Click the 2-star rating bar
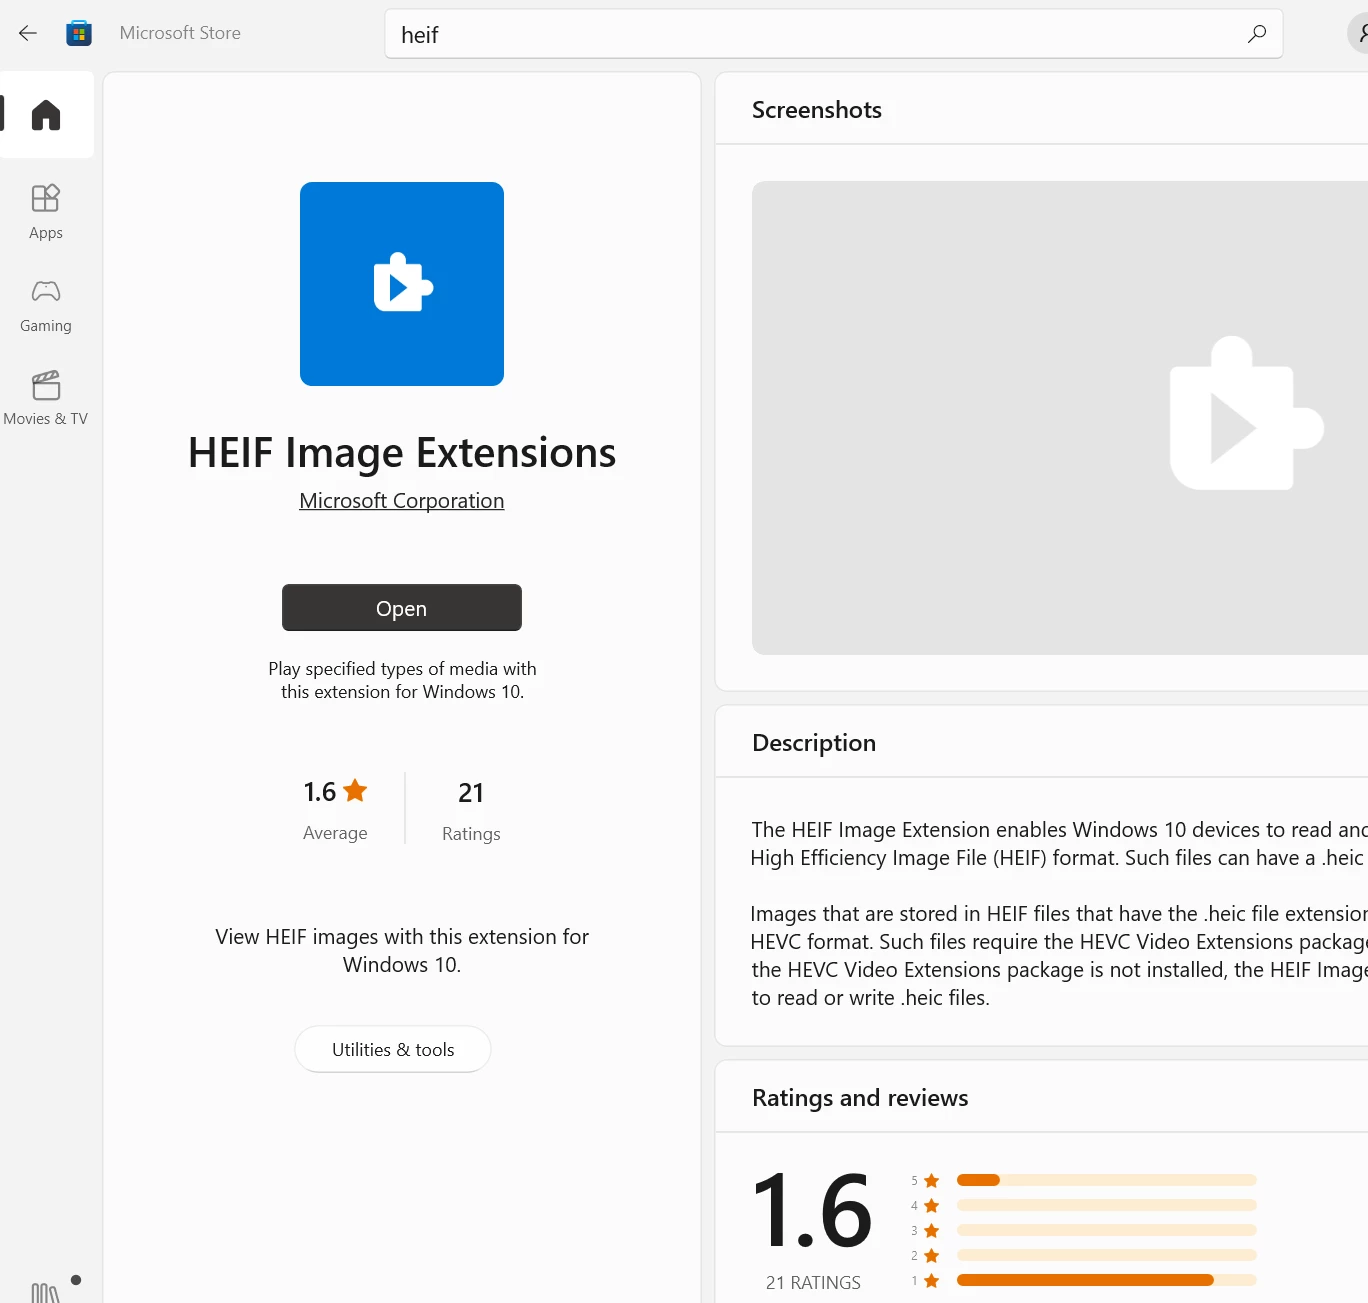The height and width of the screenshot is (1303, 1368). pyautogui.click(x=1106, y=1255)
